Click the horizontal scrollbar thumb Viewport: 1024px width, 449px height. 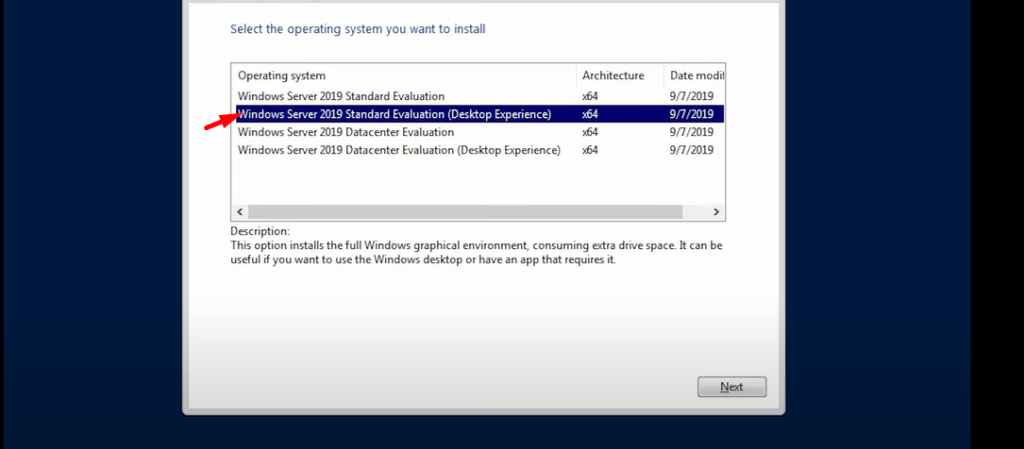(x=465, y=212)
